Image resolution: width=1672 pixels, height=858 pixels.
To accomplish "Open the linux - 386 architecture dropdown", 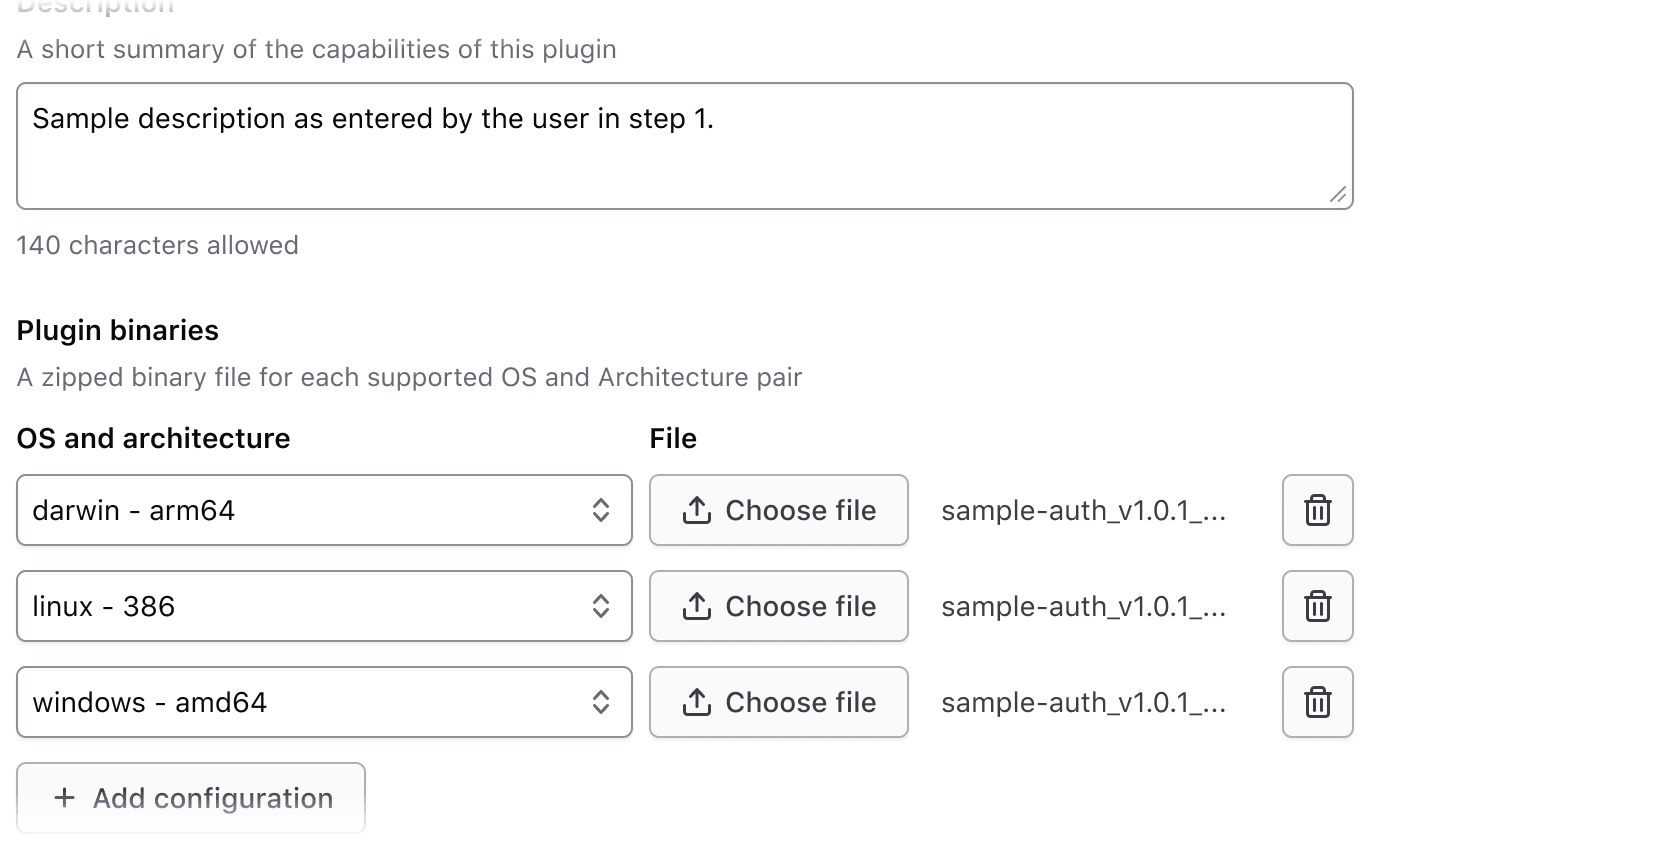I will pyautogui.click(x=324, y=606).
